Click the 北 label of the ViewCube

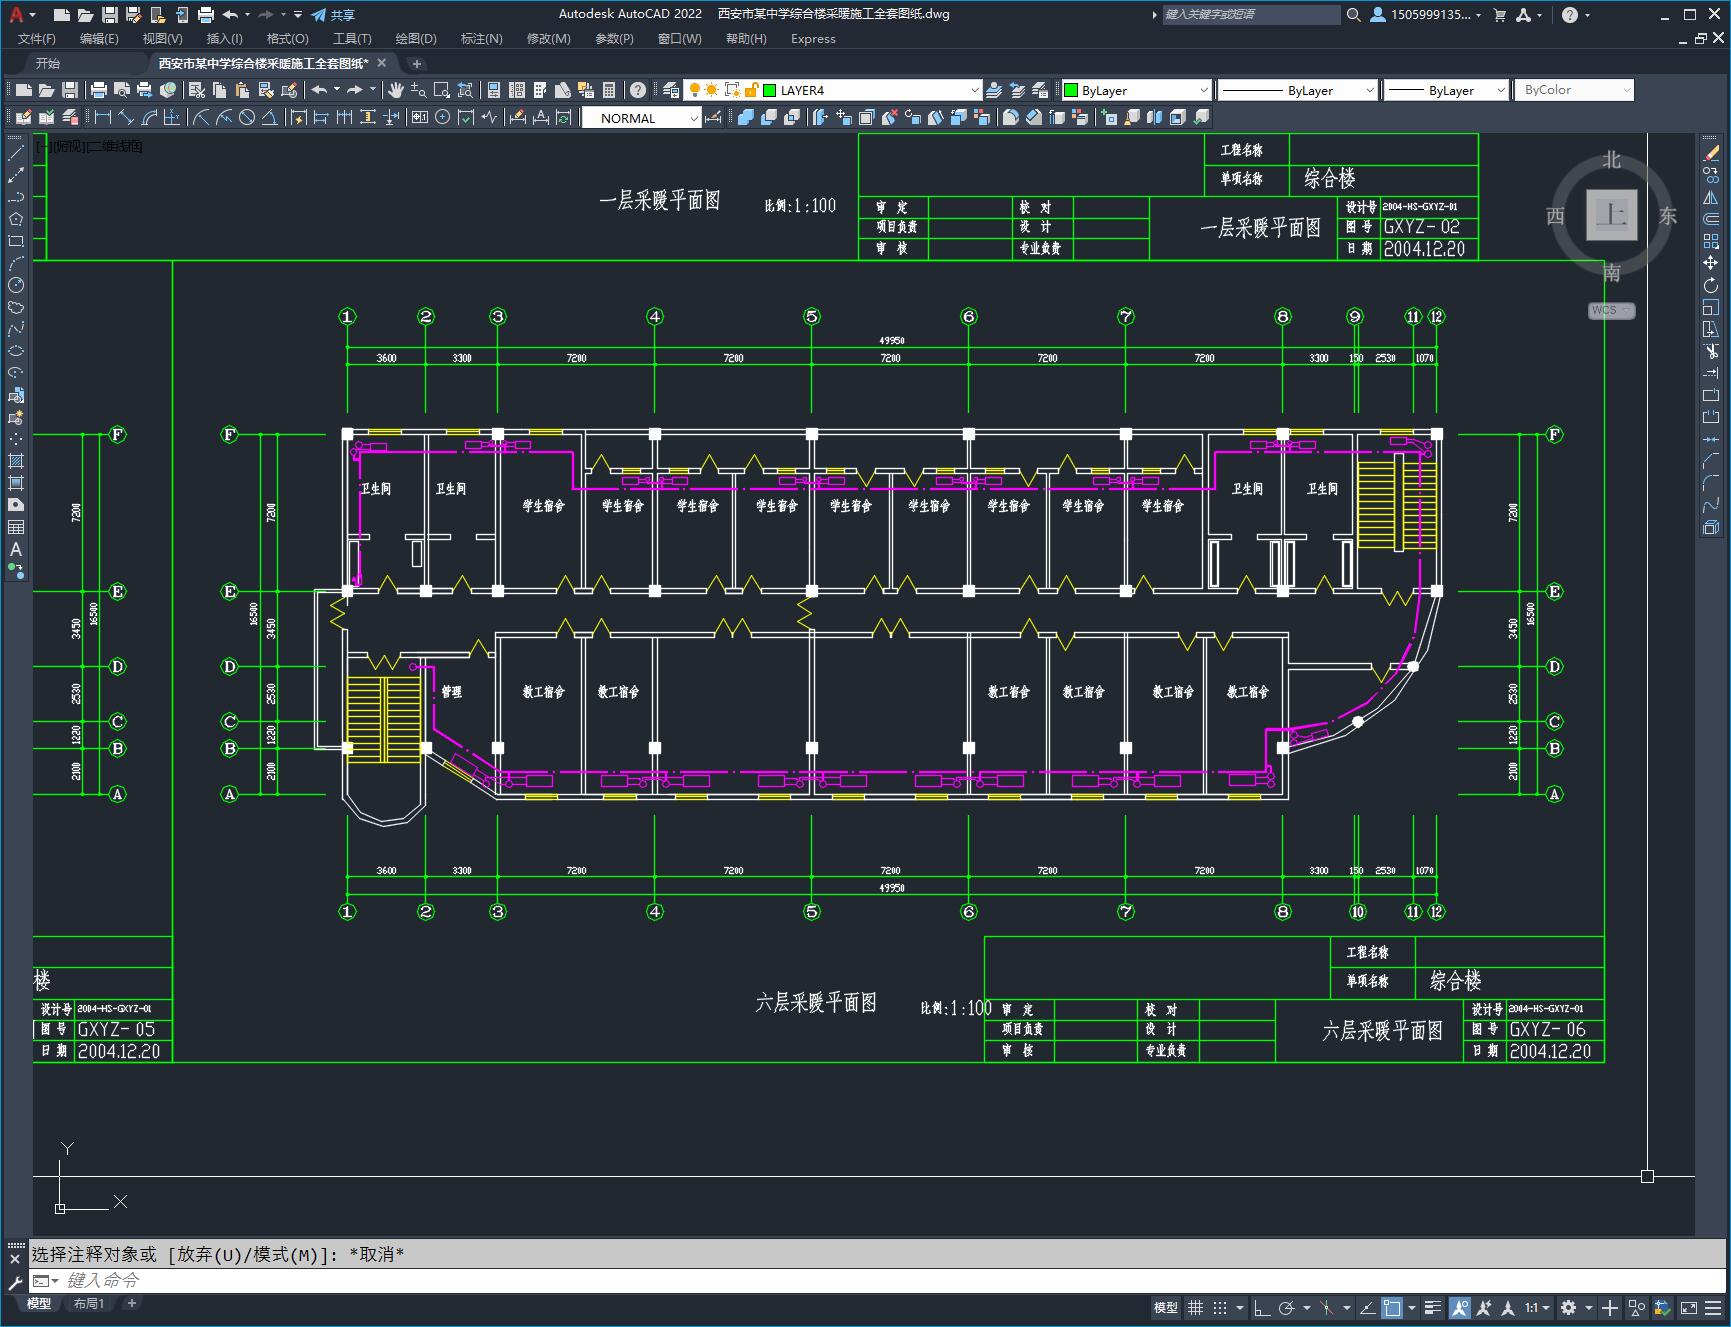pyautogui.click(x=1611, y=160)
